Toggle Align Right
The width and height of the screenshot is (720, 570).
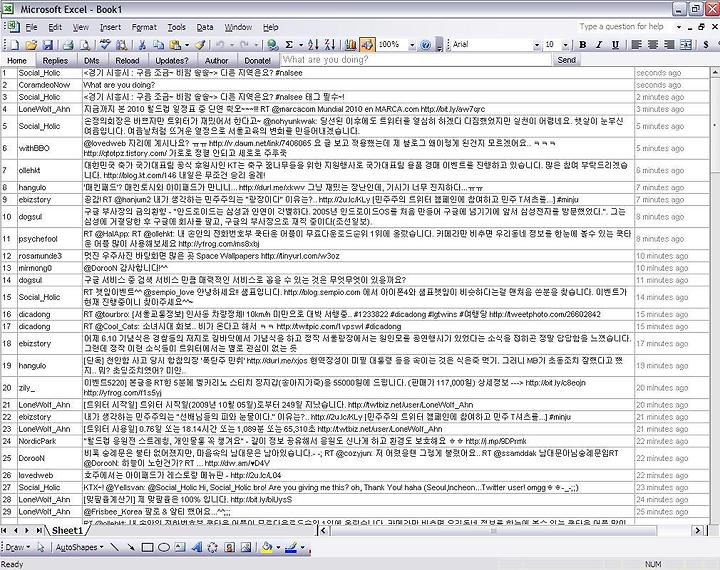669,45
